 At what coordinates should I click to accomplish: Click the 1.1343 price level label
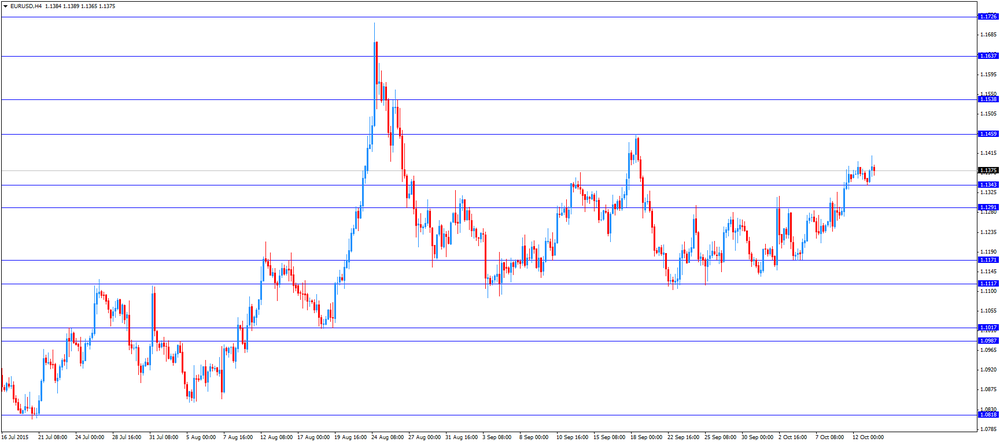[987, 184]
